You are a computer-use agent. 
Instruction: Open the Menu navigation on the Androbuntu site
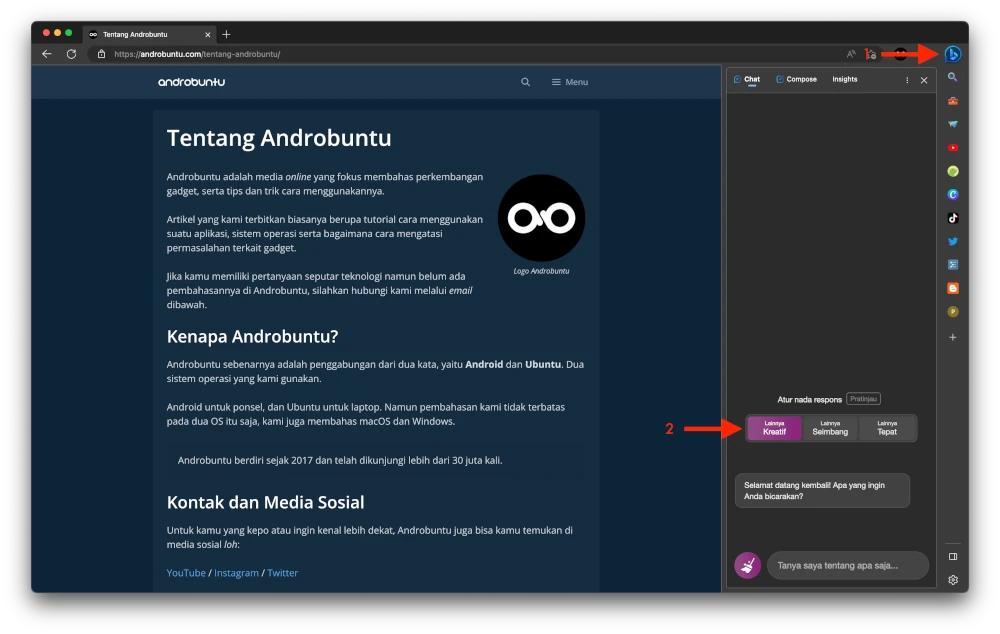pos(568,82)
